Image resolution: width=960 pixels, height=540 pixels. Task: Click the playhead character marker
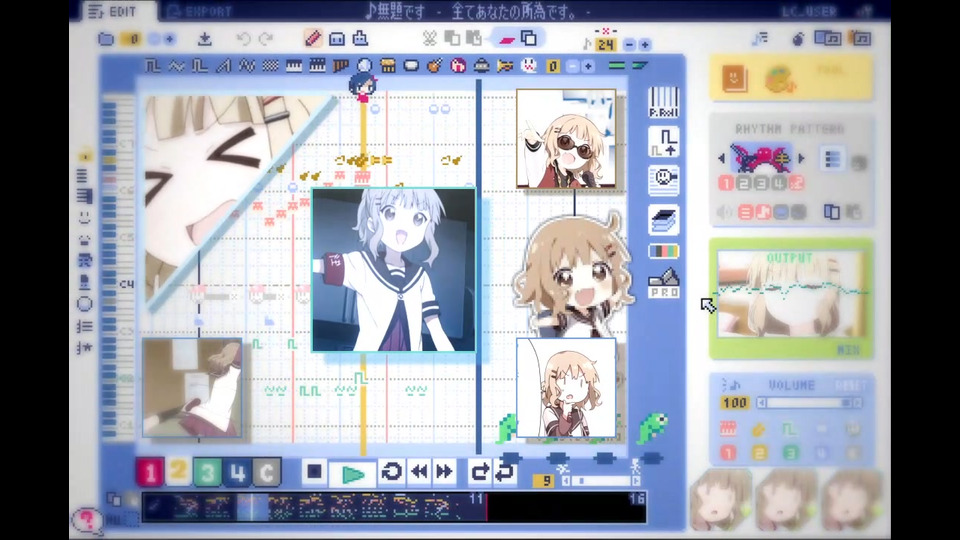(x=363, y=86)
